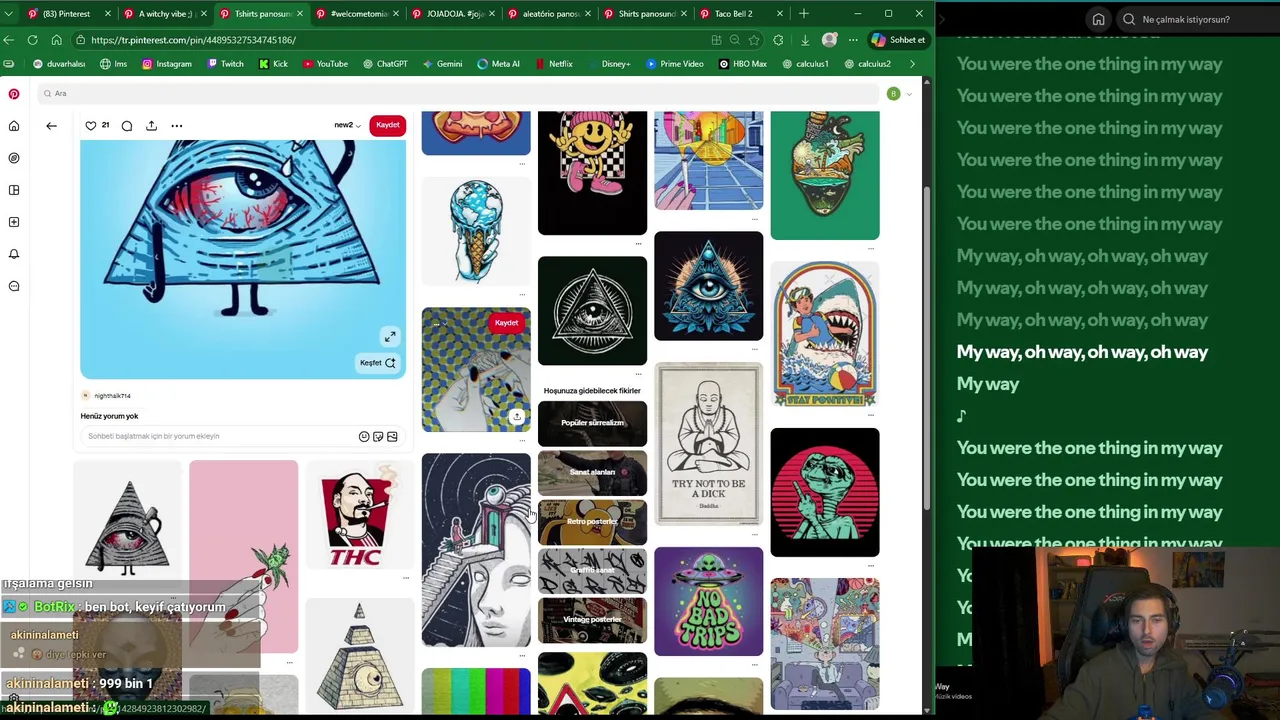Screen dimensions: 1280x720
Task: Switch to the (83) Pinterest tab
Action: (x=67, y=14)
